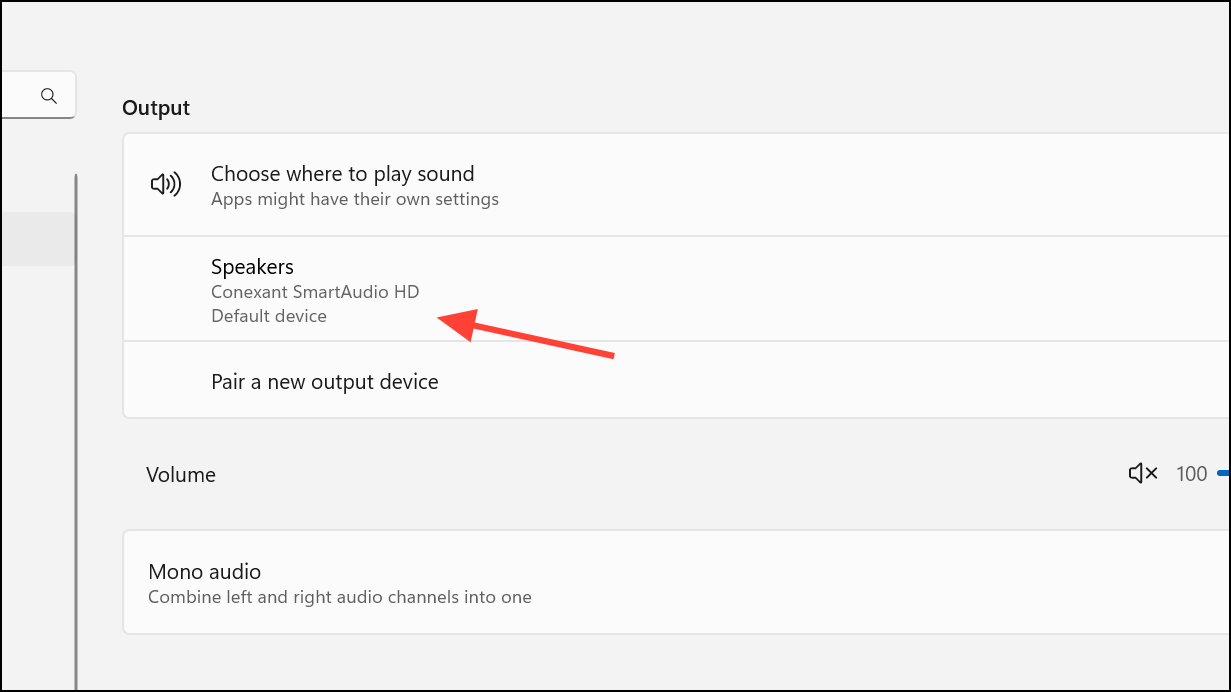Unmute sound using the muted speaker icon
This screenshot has width=1231, height=692.
[x=1142, y=474]
